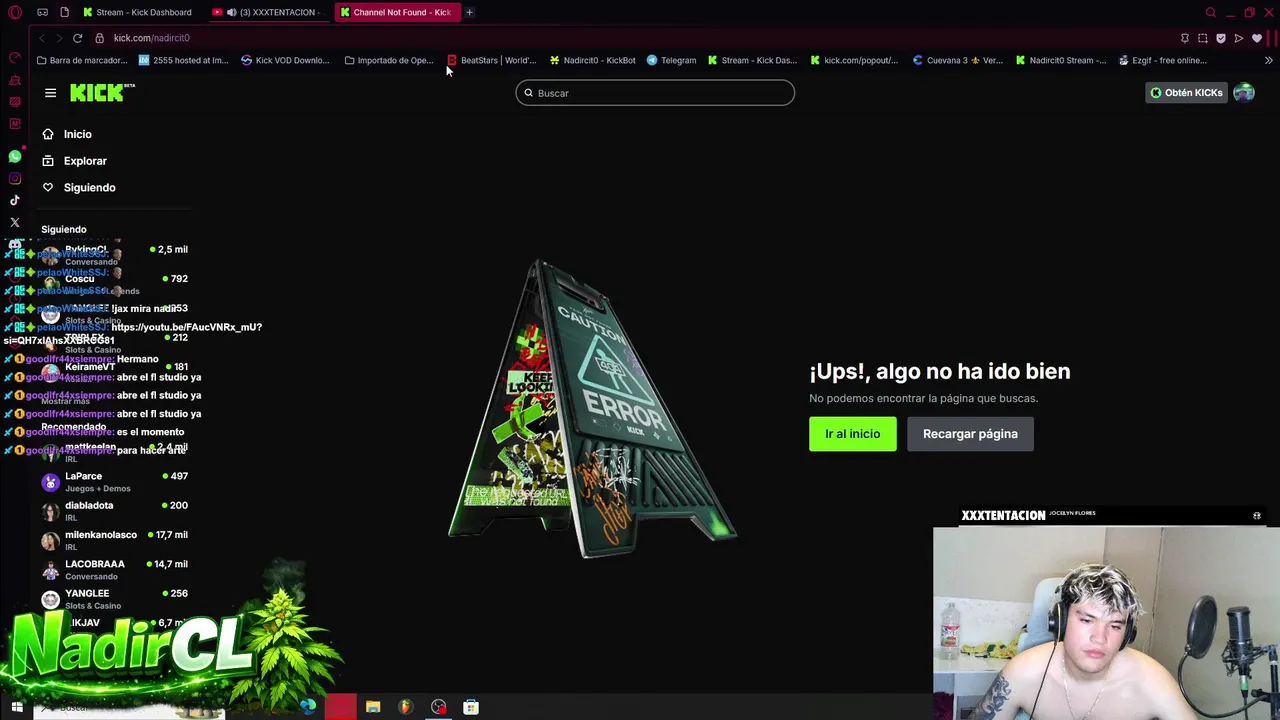This screenshot has width=1280, height=720.
Task: Expand the bookmarks overflow chevron
Action: click(x=1268, y=60)
